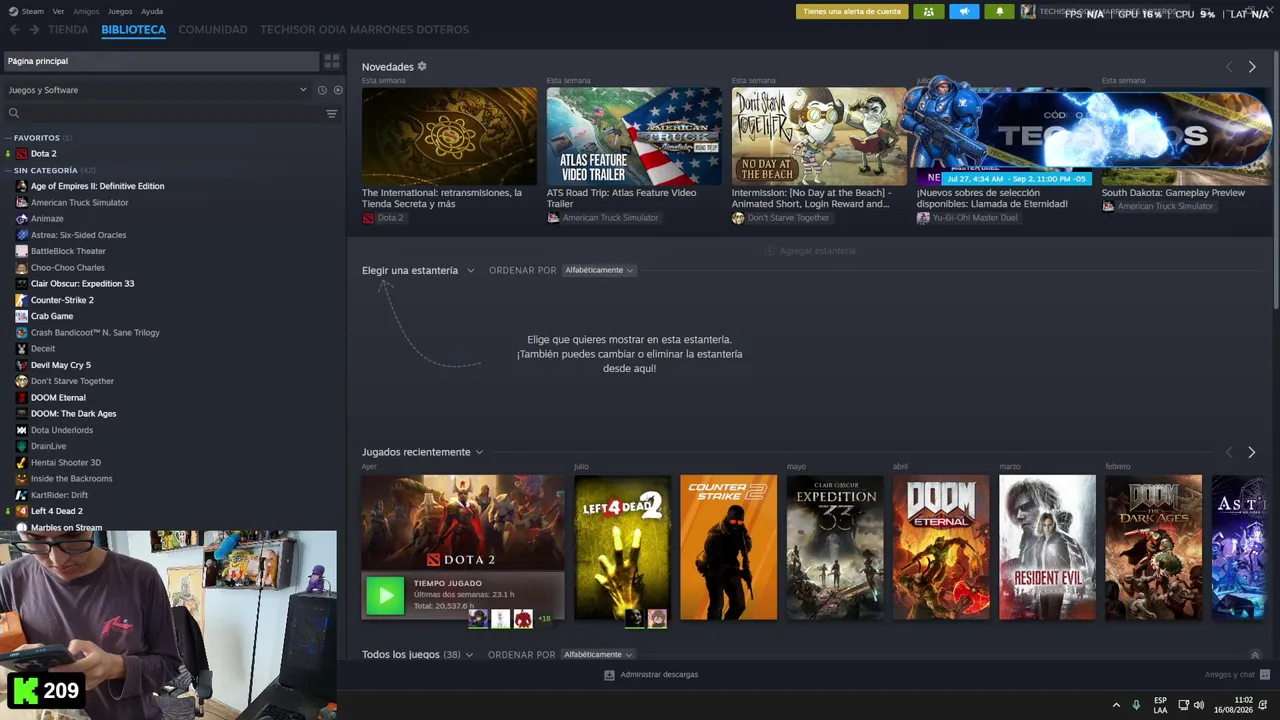
Task: Click the Steam logo menu
Action: click(x=13, y=11)
